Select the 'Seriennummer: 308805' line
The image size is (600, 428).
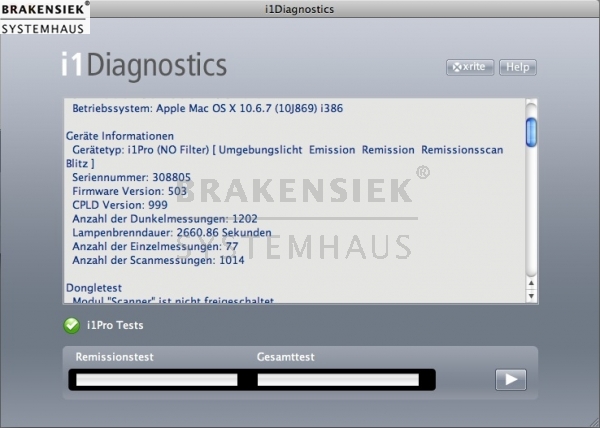(x=131, y=177)
